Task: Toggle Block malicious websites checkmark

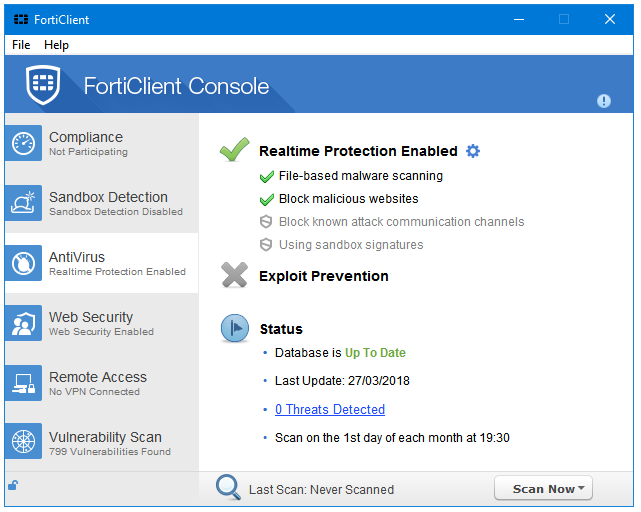Action: [266, 199]
